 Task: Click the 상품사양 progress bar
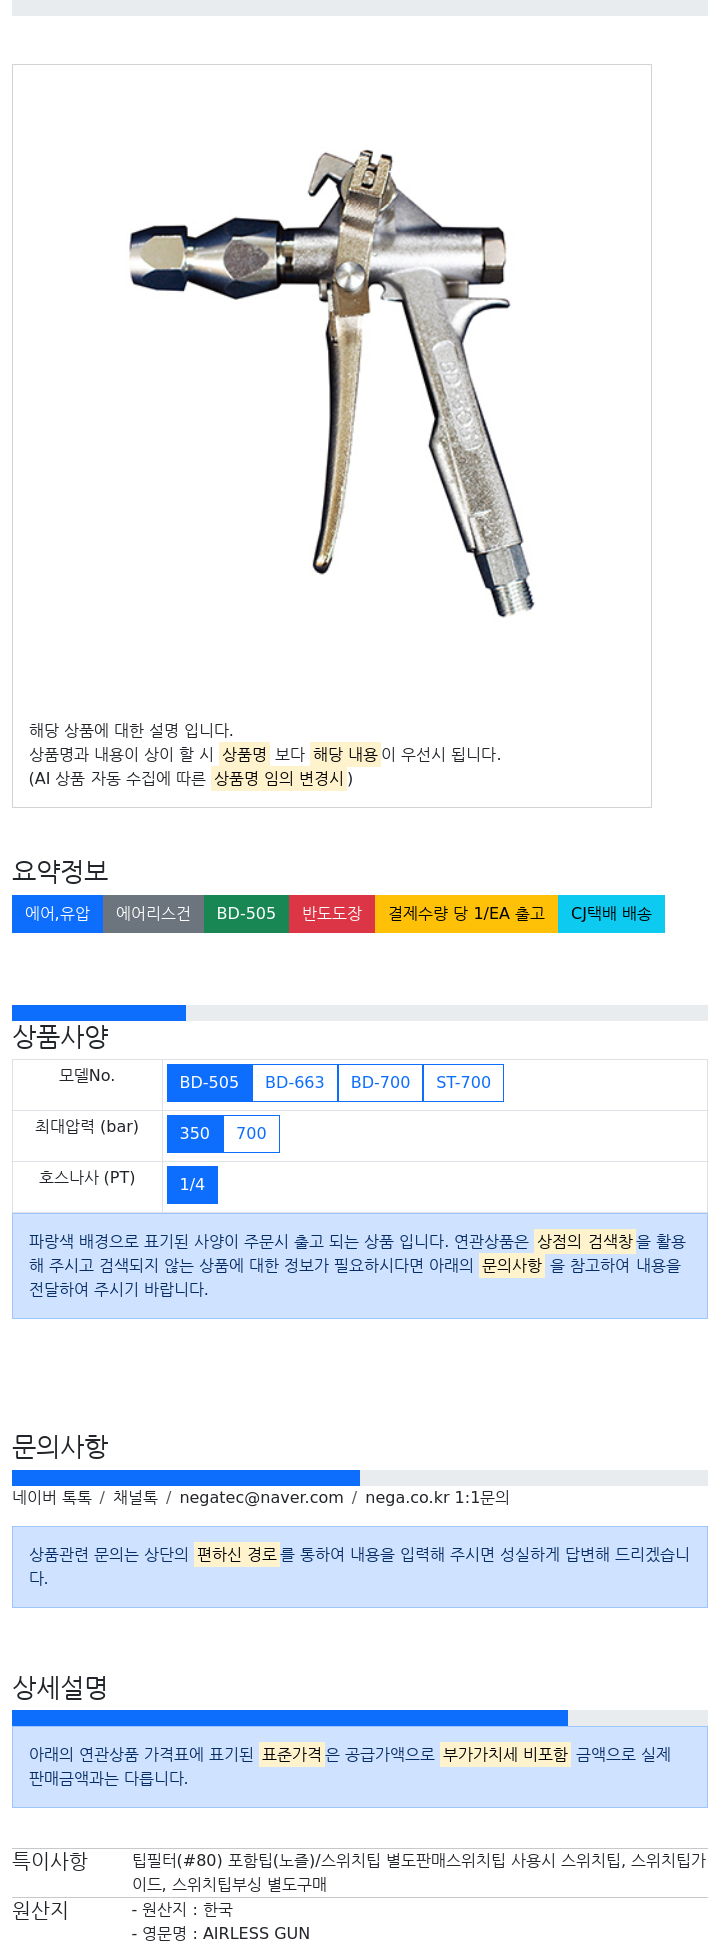tap(360, 1013)
